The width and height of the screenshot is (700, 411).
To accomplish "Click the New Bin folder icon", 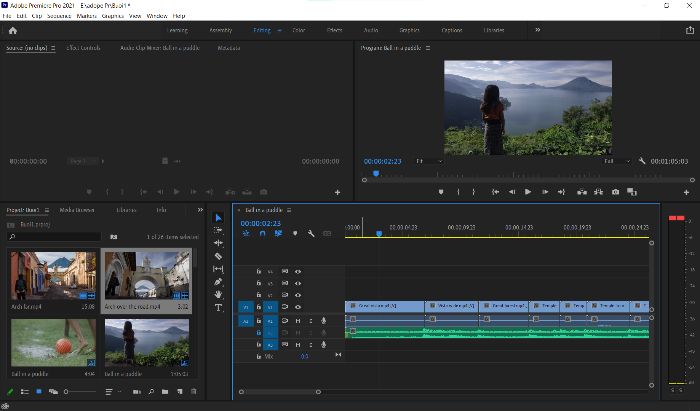I will [x=165, y=391].
